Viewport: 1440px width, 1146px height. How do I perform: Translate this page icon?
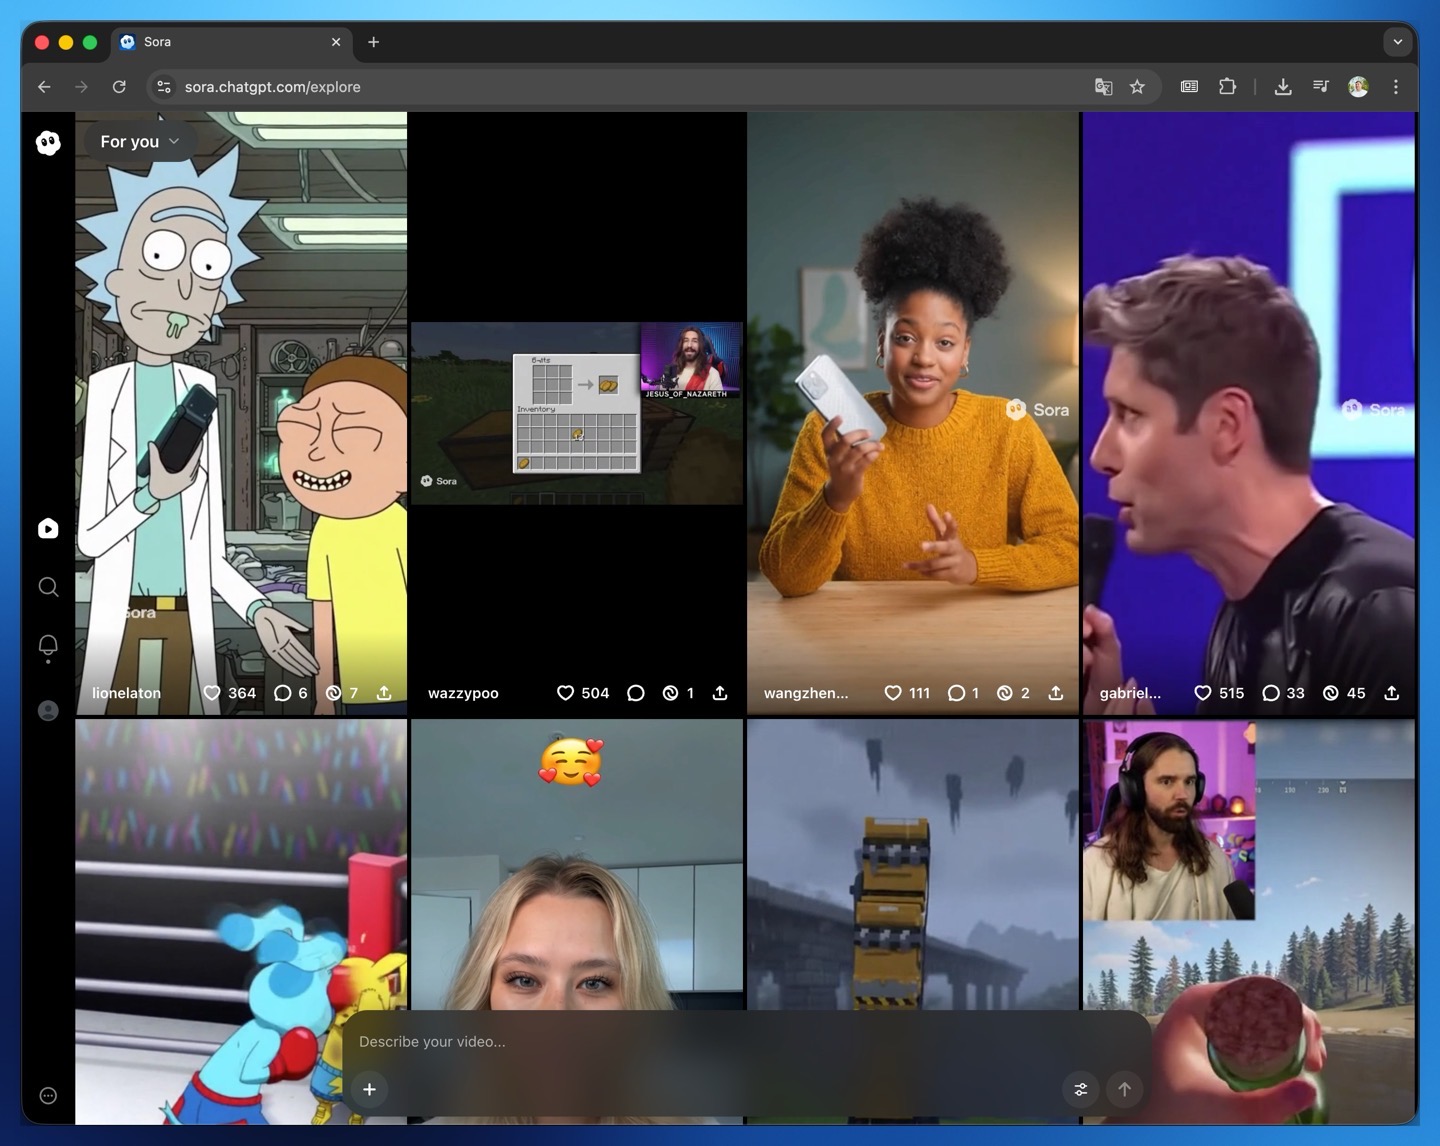click(x=1103, y=87)
